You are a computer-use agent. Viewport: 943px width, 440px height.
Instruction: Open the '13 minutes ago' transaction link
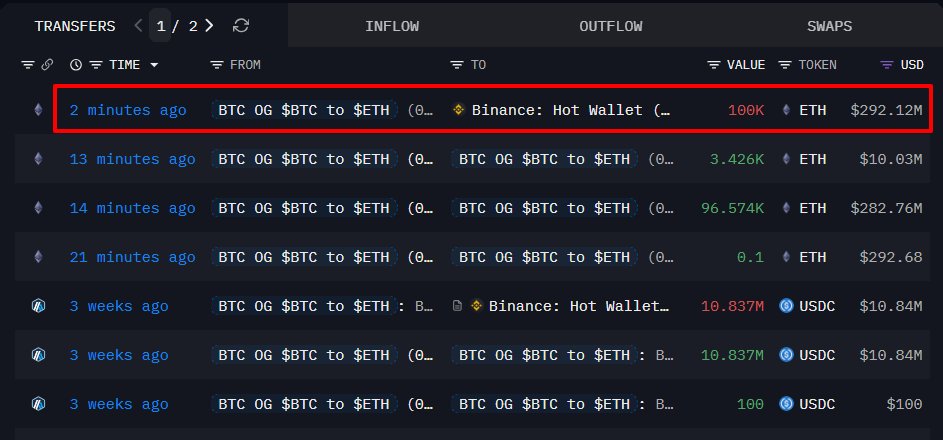pos(132,159)
